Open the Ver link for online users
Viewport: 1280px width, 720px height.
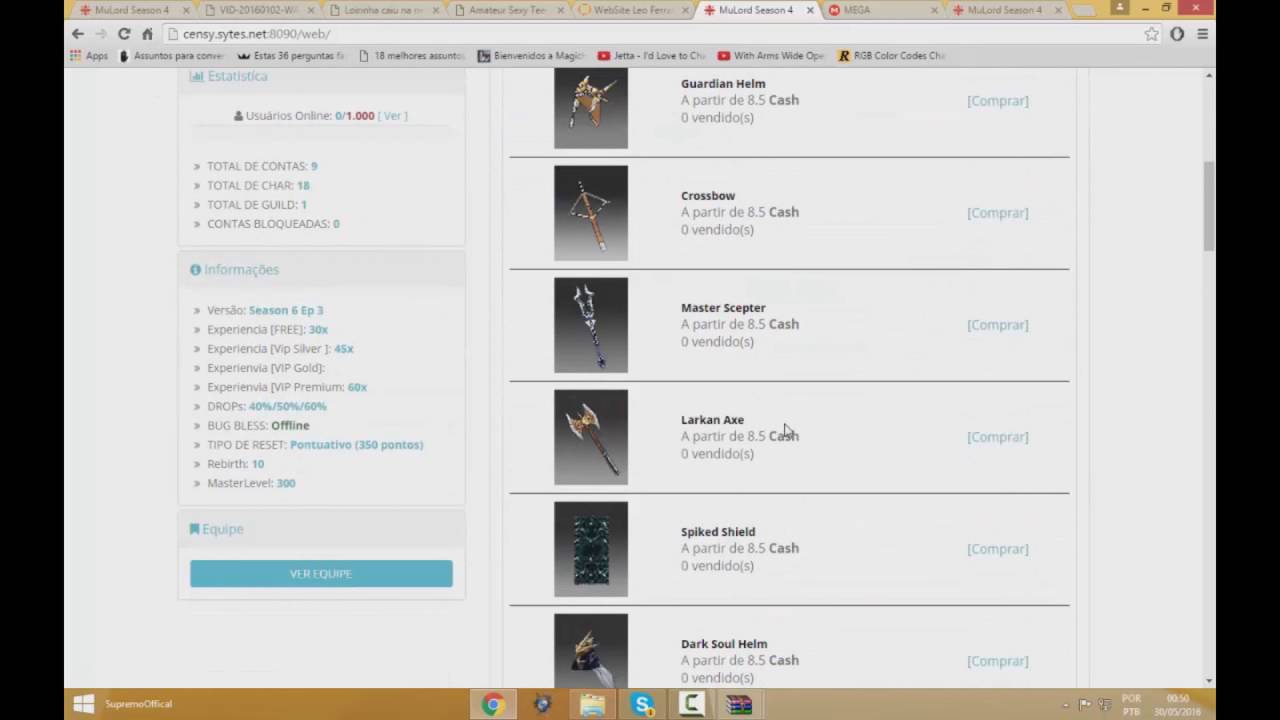[x=393, y=116]
